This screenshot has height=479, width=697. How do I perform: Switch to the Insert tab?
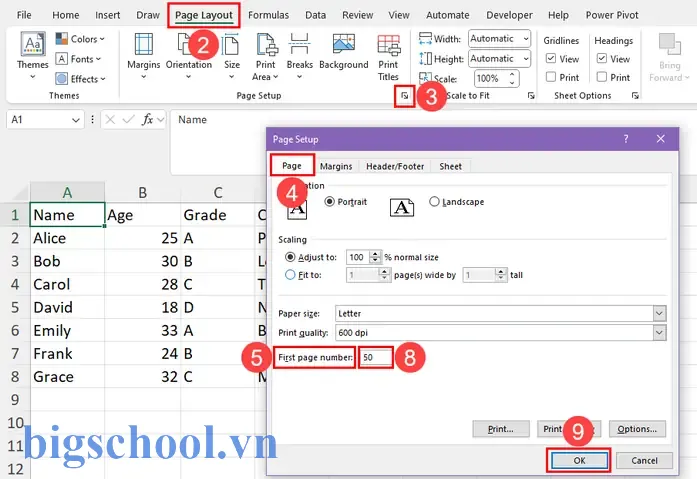pos(108,15)
